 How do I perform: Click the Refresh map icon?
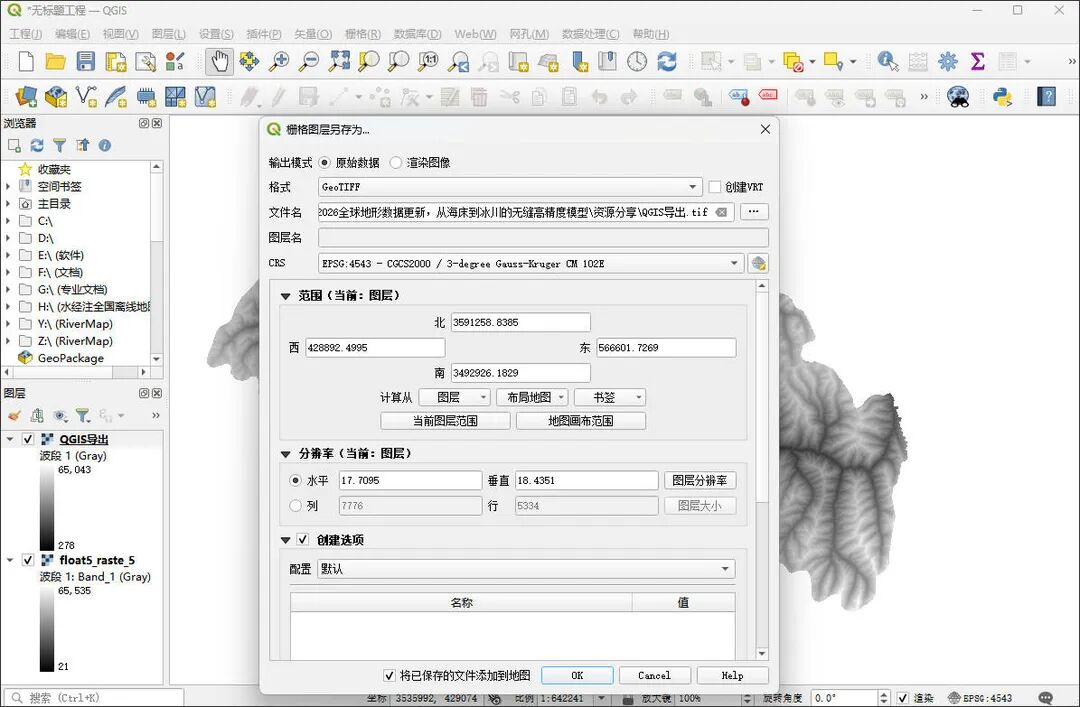[667, 61]
